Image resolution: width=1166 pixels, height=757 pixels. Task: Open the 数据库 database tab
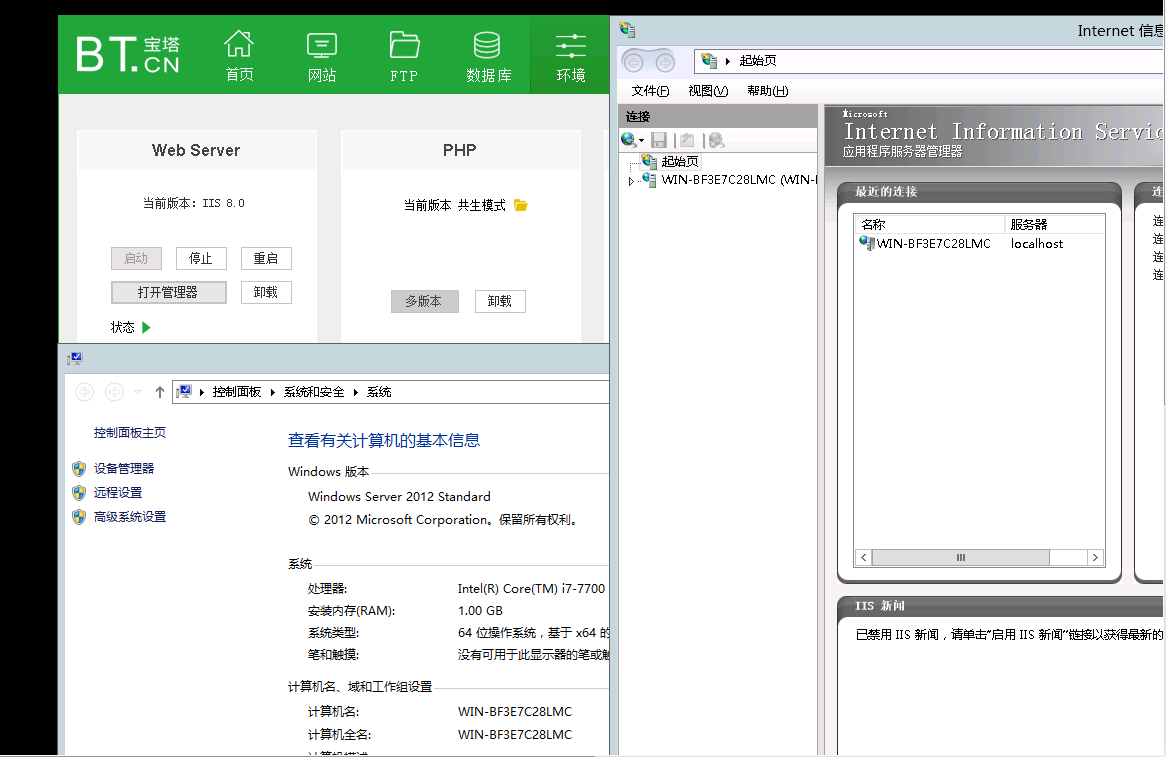tap(488, 55)
